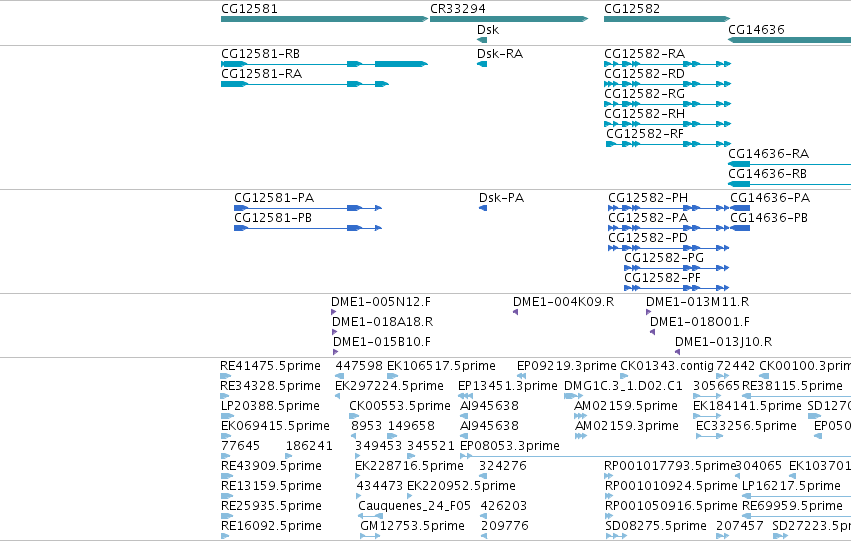This screenshot has width=851, height=541.
Task: Click the EK220952.5prime EST label
Action: [461, 486]
